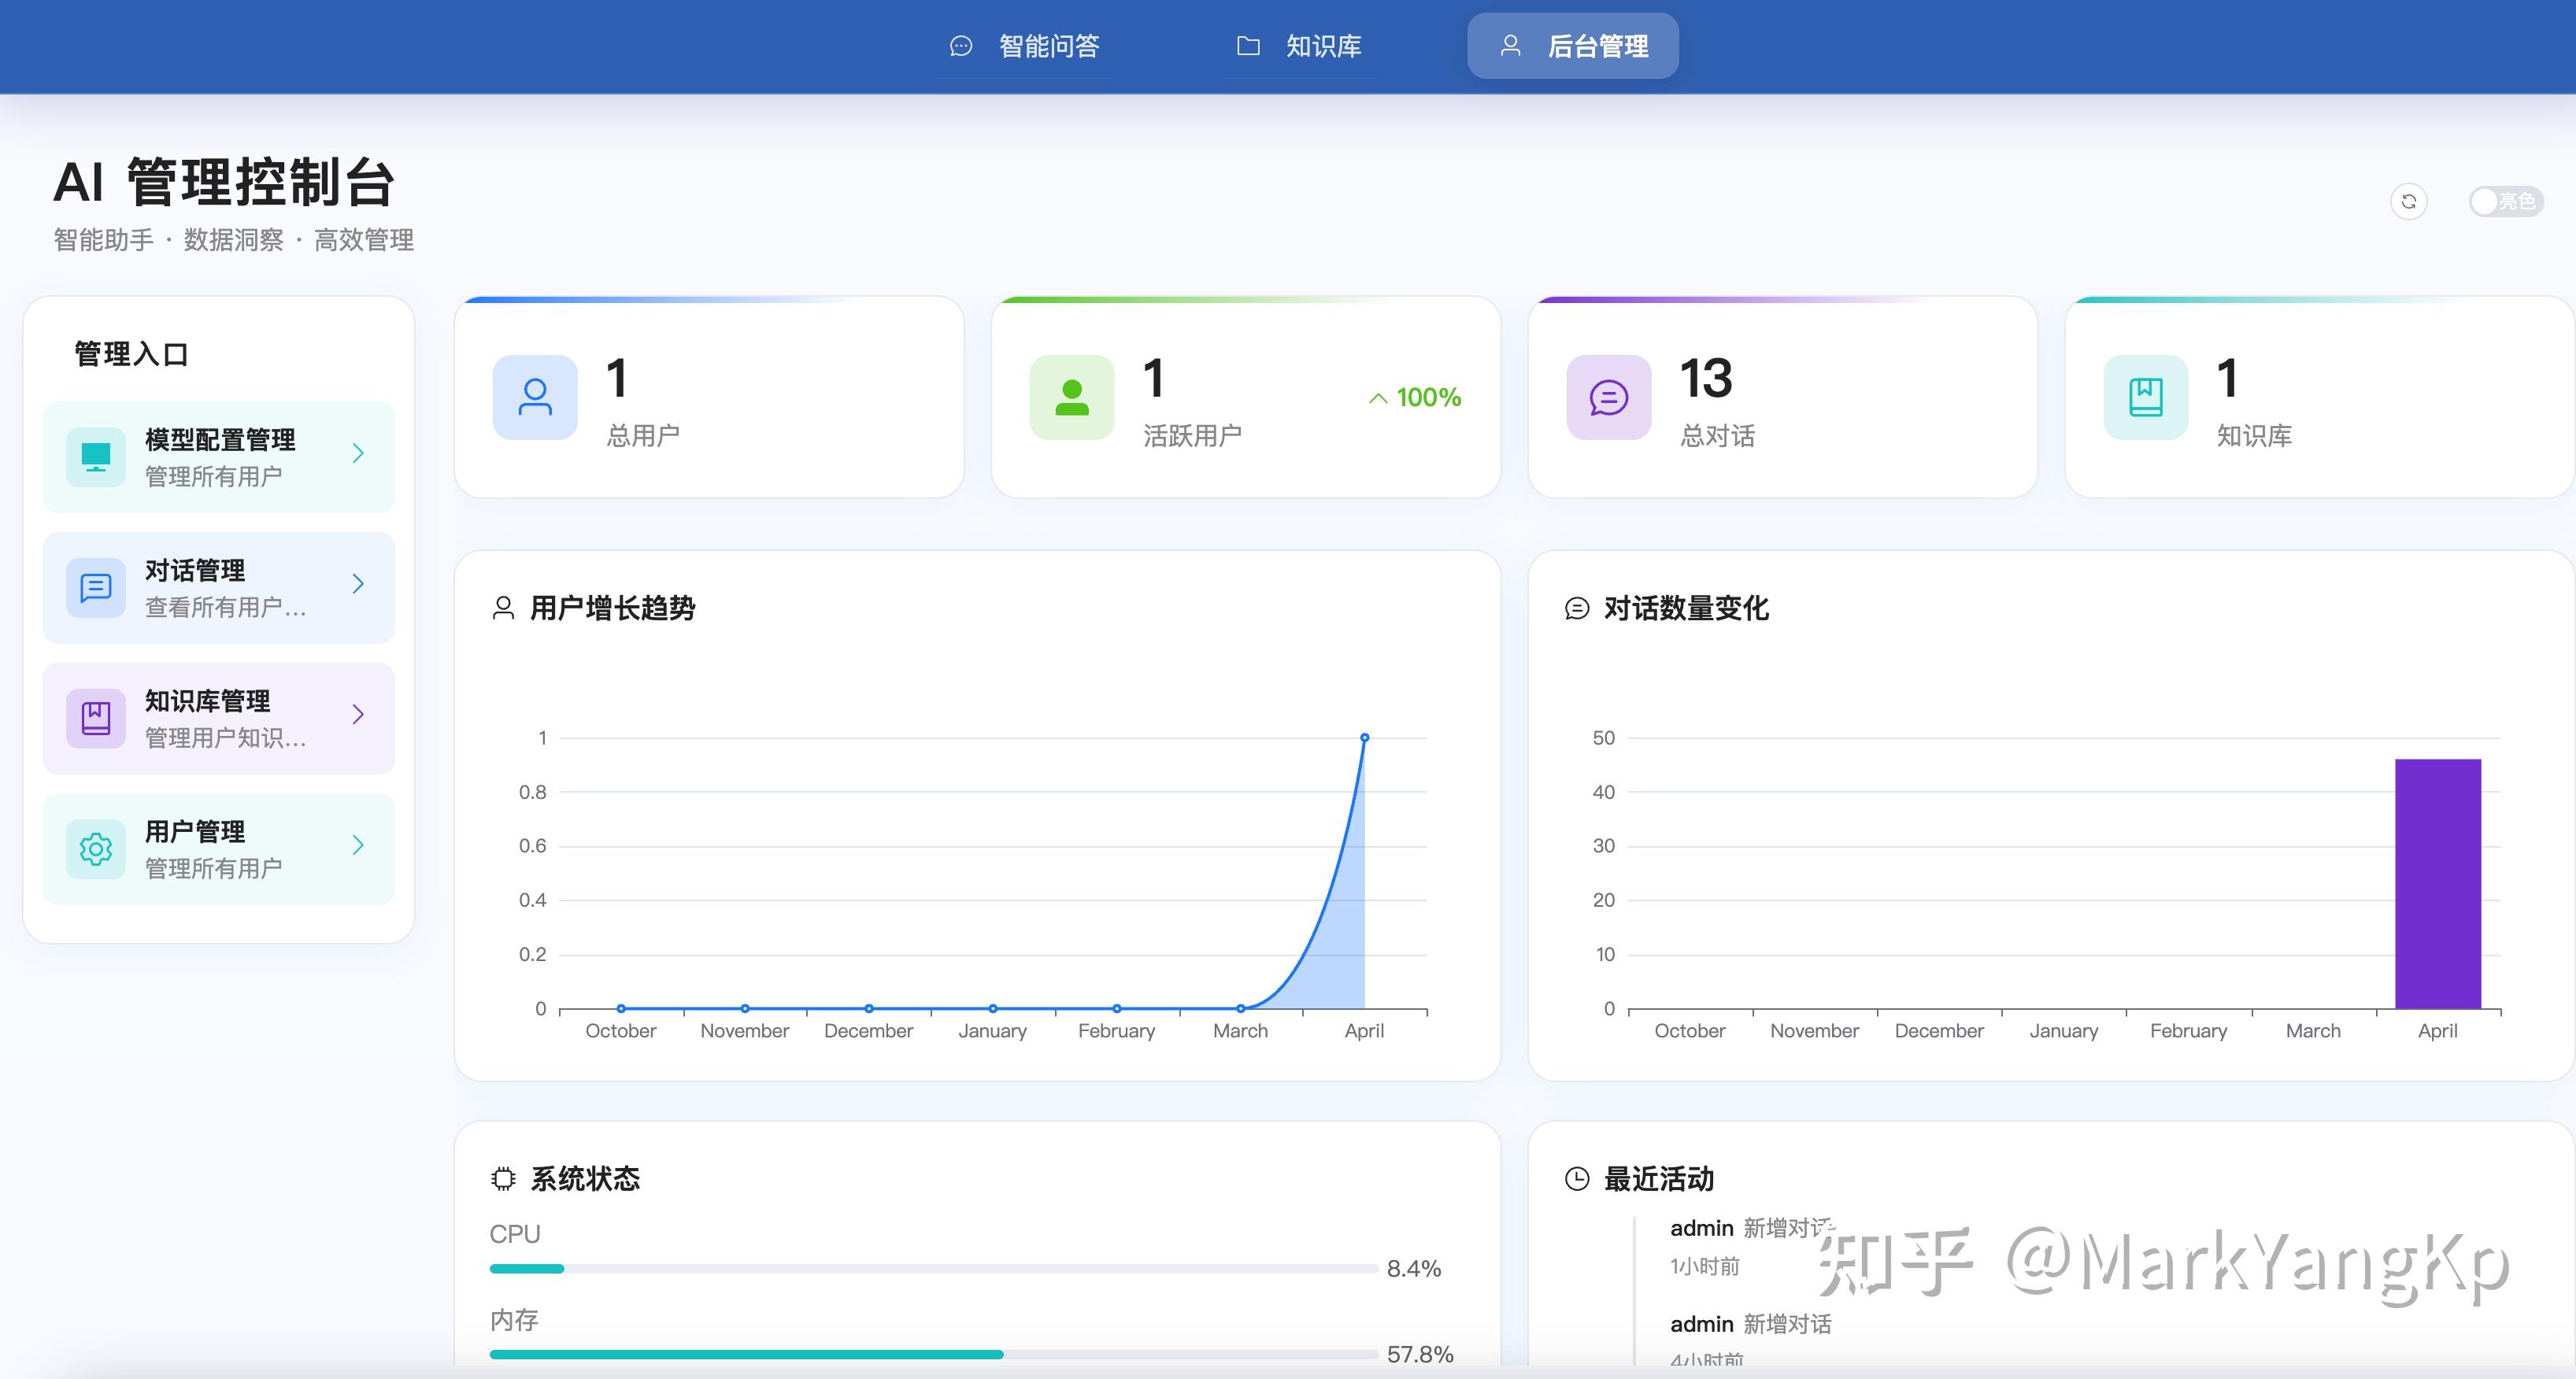Click the April data point on 用户增长趋势 chart
The height and width of the screenshot is (1379, 2576).
click(1365, 737)
